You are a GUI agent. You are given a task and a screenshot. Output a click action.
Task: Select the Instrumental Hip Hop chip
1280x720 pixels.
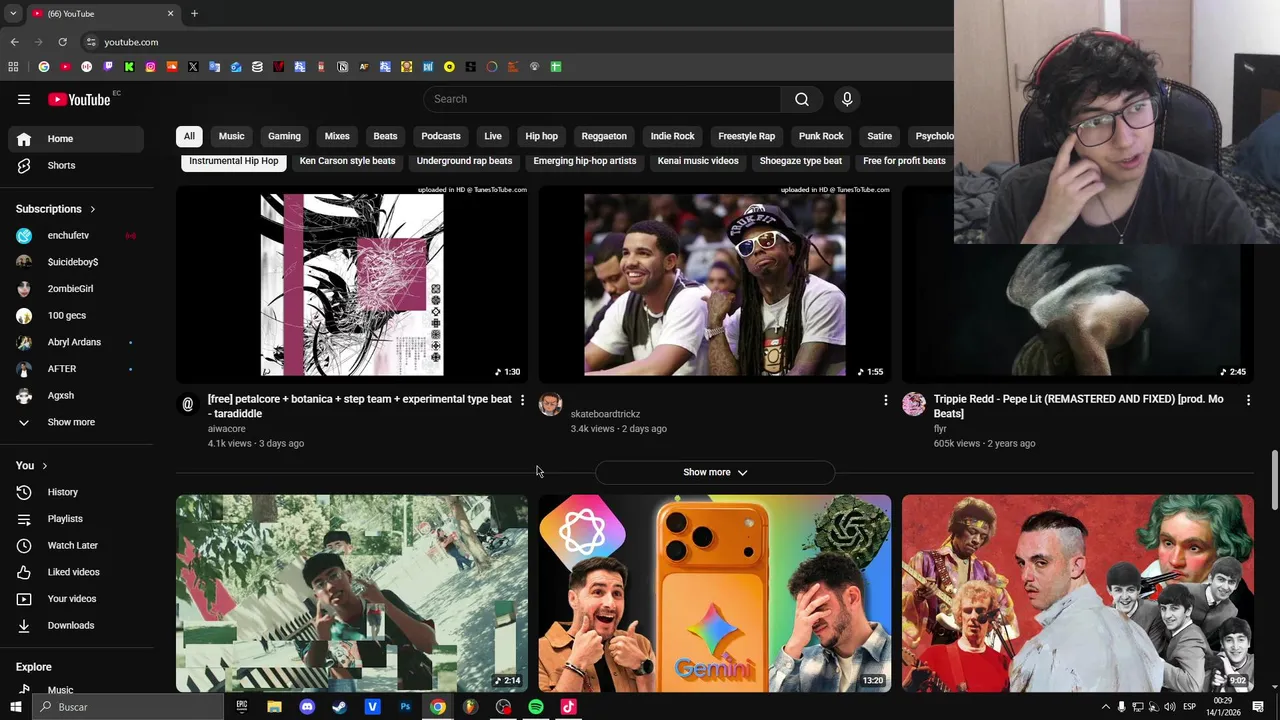click(234, 161)
